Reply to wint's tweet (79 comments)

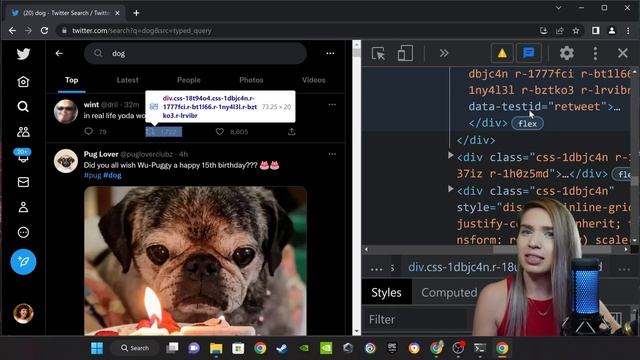point(95,131)
